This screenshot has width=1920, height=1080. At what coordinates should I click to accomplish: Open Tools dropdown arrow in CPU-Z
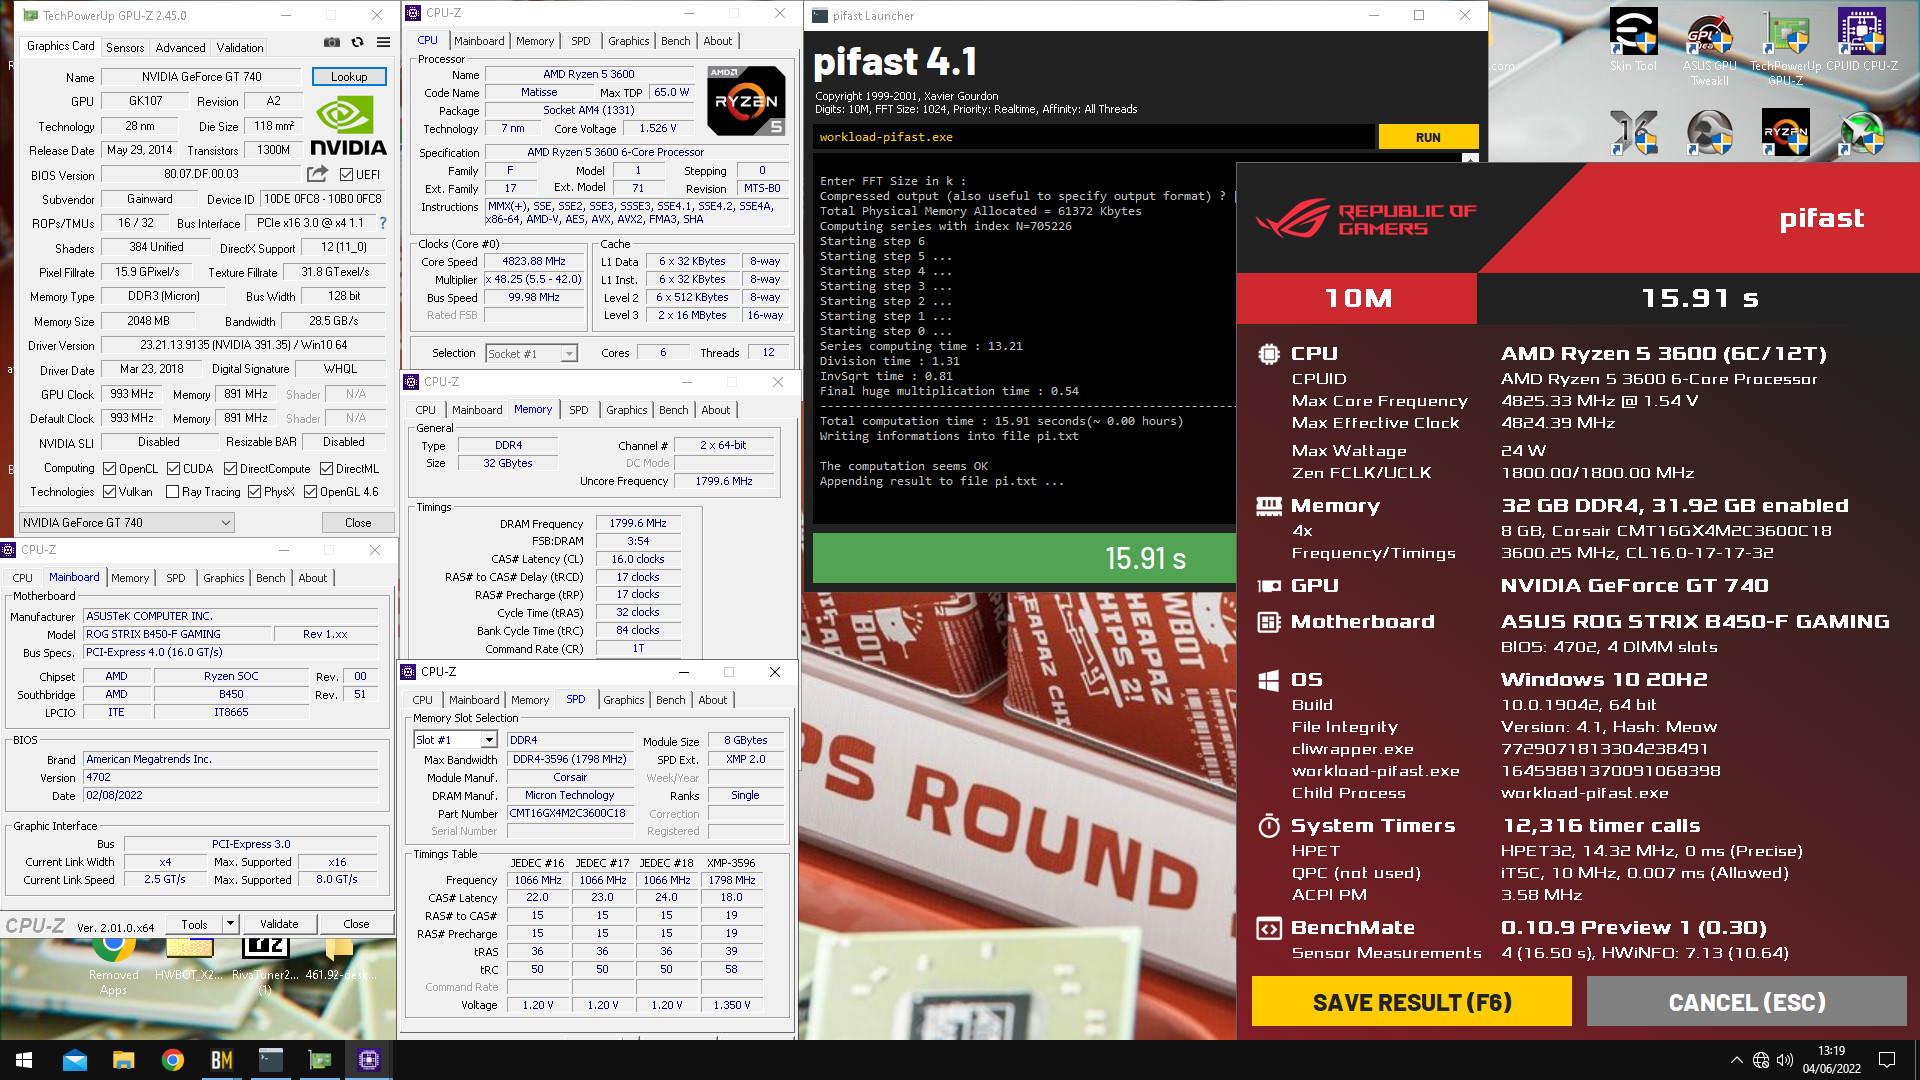tap(230, 924)
